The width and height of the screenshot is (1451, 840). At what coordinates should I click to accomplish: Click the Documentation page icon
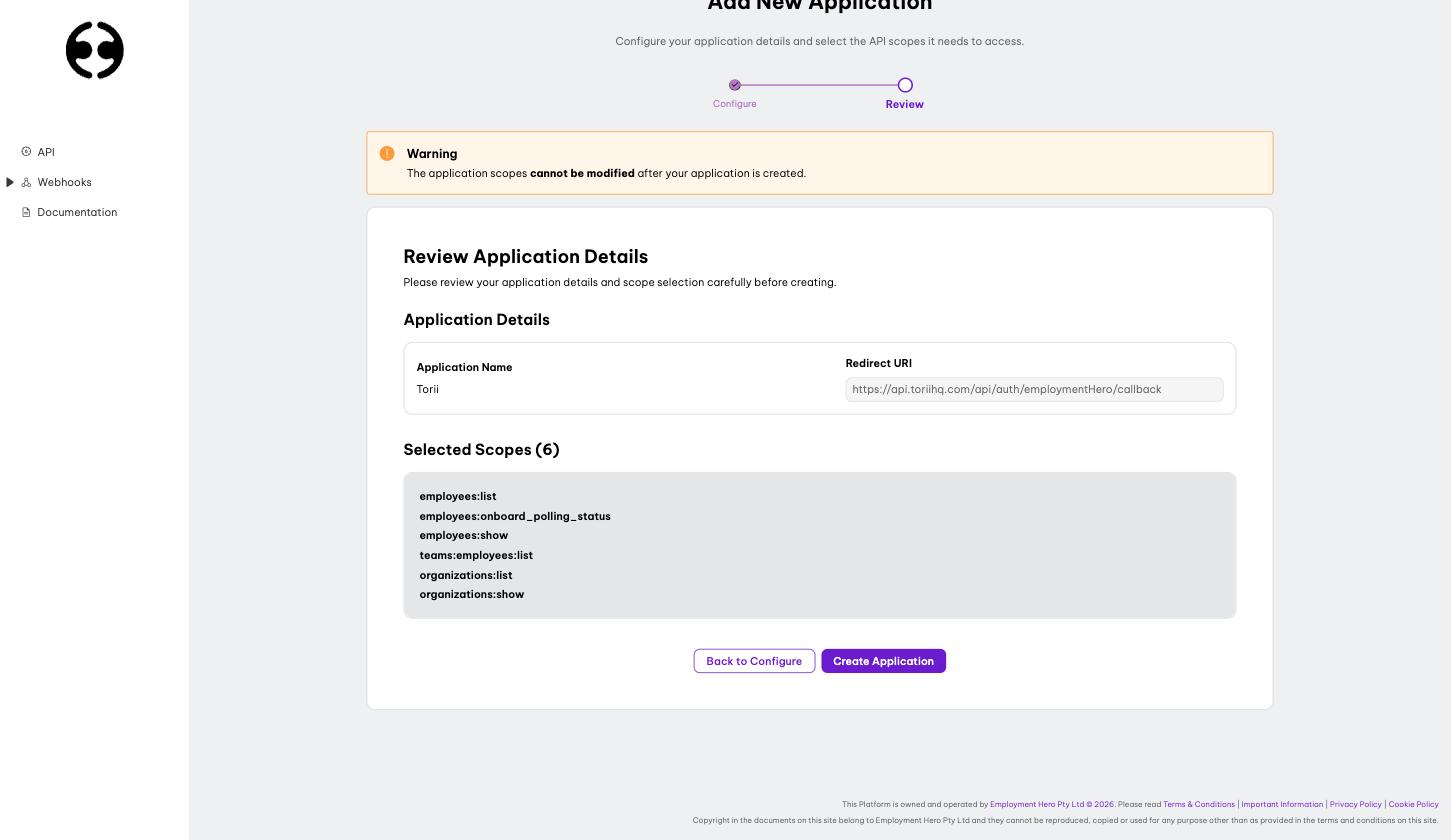tap(26, 212)
